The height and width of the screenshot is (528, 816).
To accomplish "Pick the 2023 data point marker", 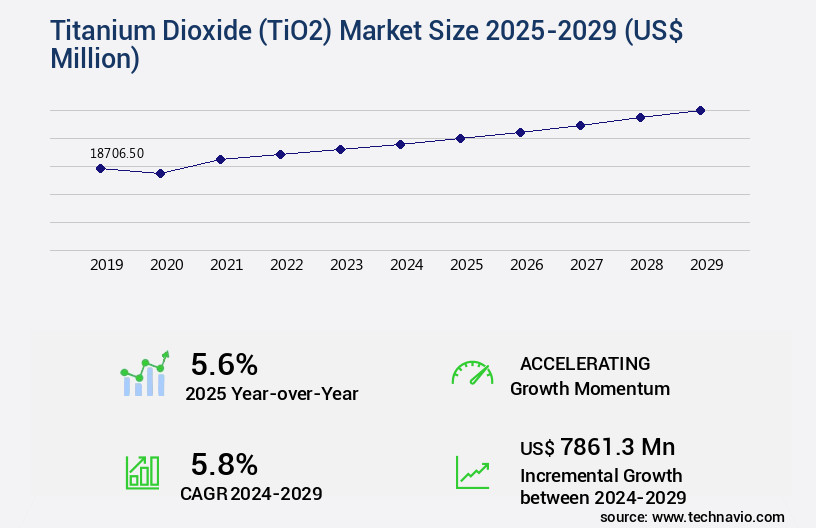I will (340, 149).
